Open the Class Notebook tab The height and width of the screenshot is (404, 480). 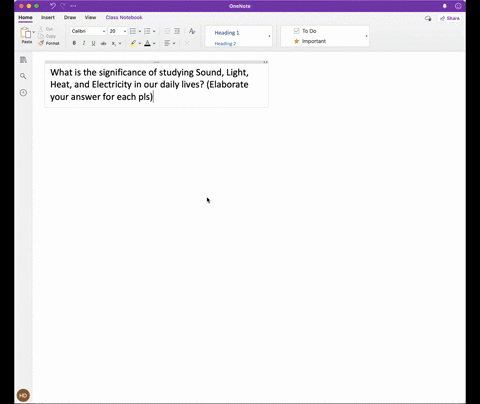click(124, 17)
